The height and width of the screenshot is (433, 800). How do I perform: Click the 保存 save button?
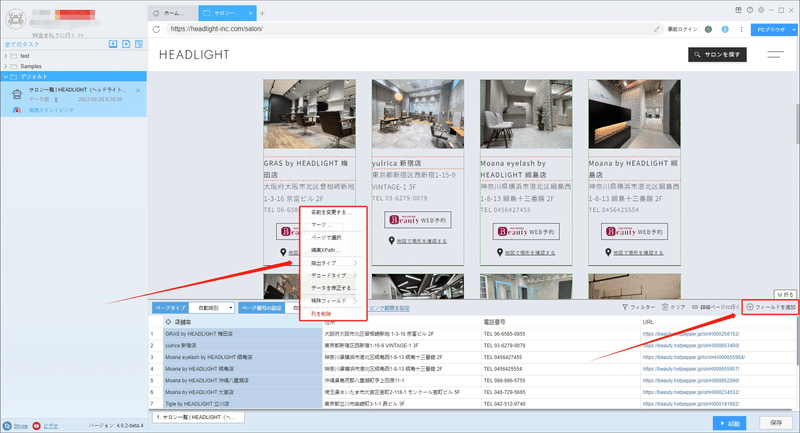click(x=776, y=423)
